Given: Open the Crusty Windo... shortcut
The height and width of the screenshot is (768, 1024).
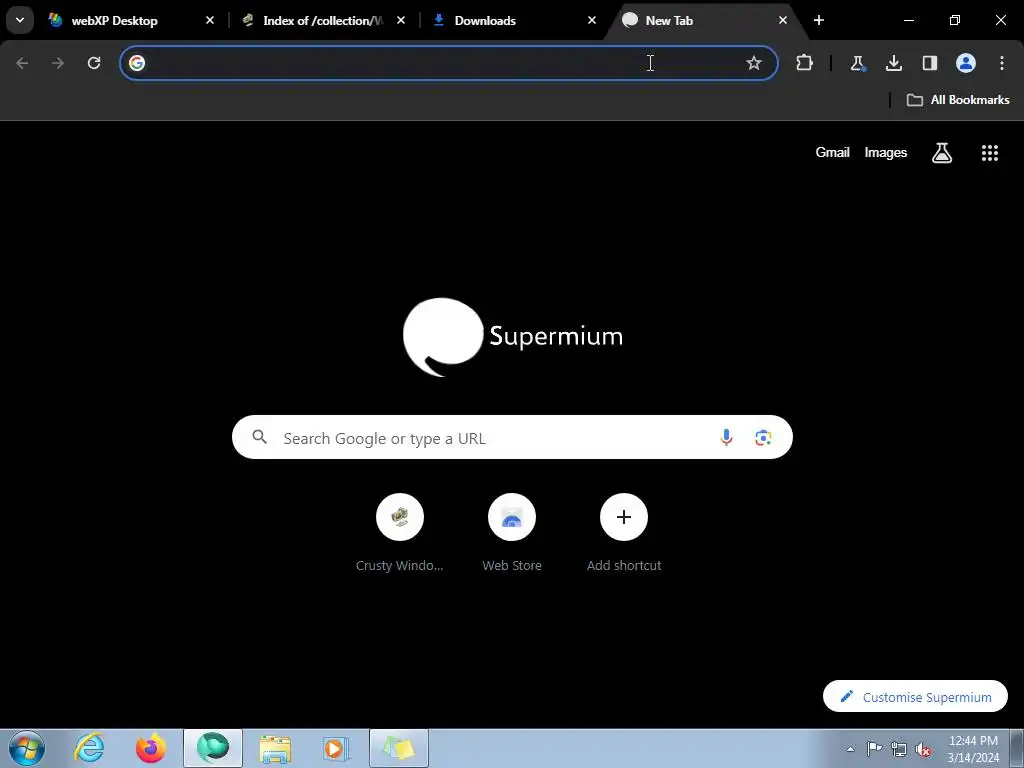Looking at the screenshot, I should click(400, 533).
